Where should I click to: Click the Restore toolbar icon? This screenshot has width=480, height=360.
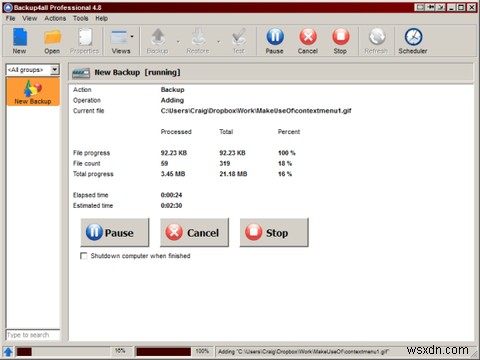pos(198,41)
